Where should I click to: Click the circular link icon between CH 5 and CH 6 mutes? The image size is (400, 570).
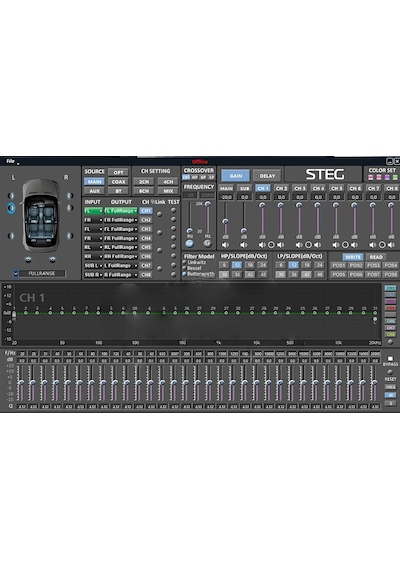(x=345, y=245)
